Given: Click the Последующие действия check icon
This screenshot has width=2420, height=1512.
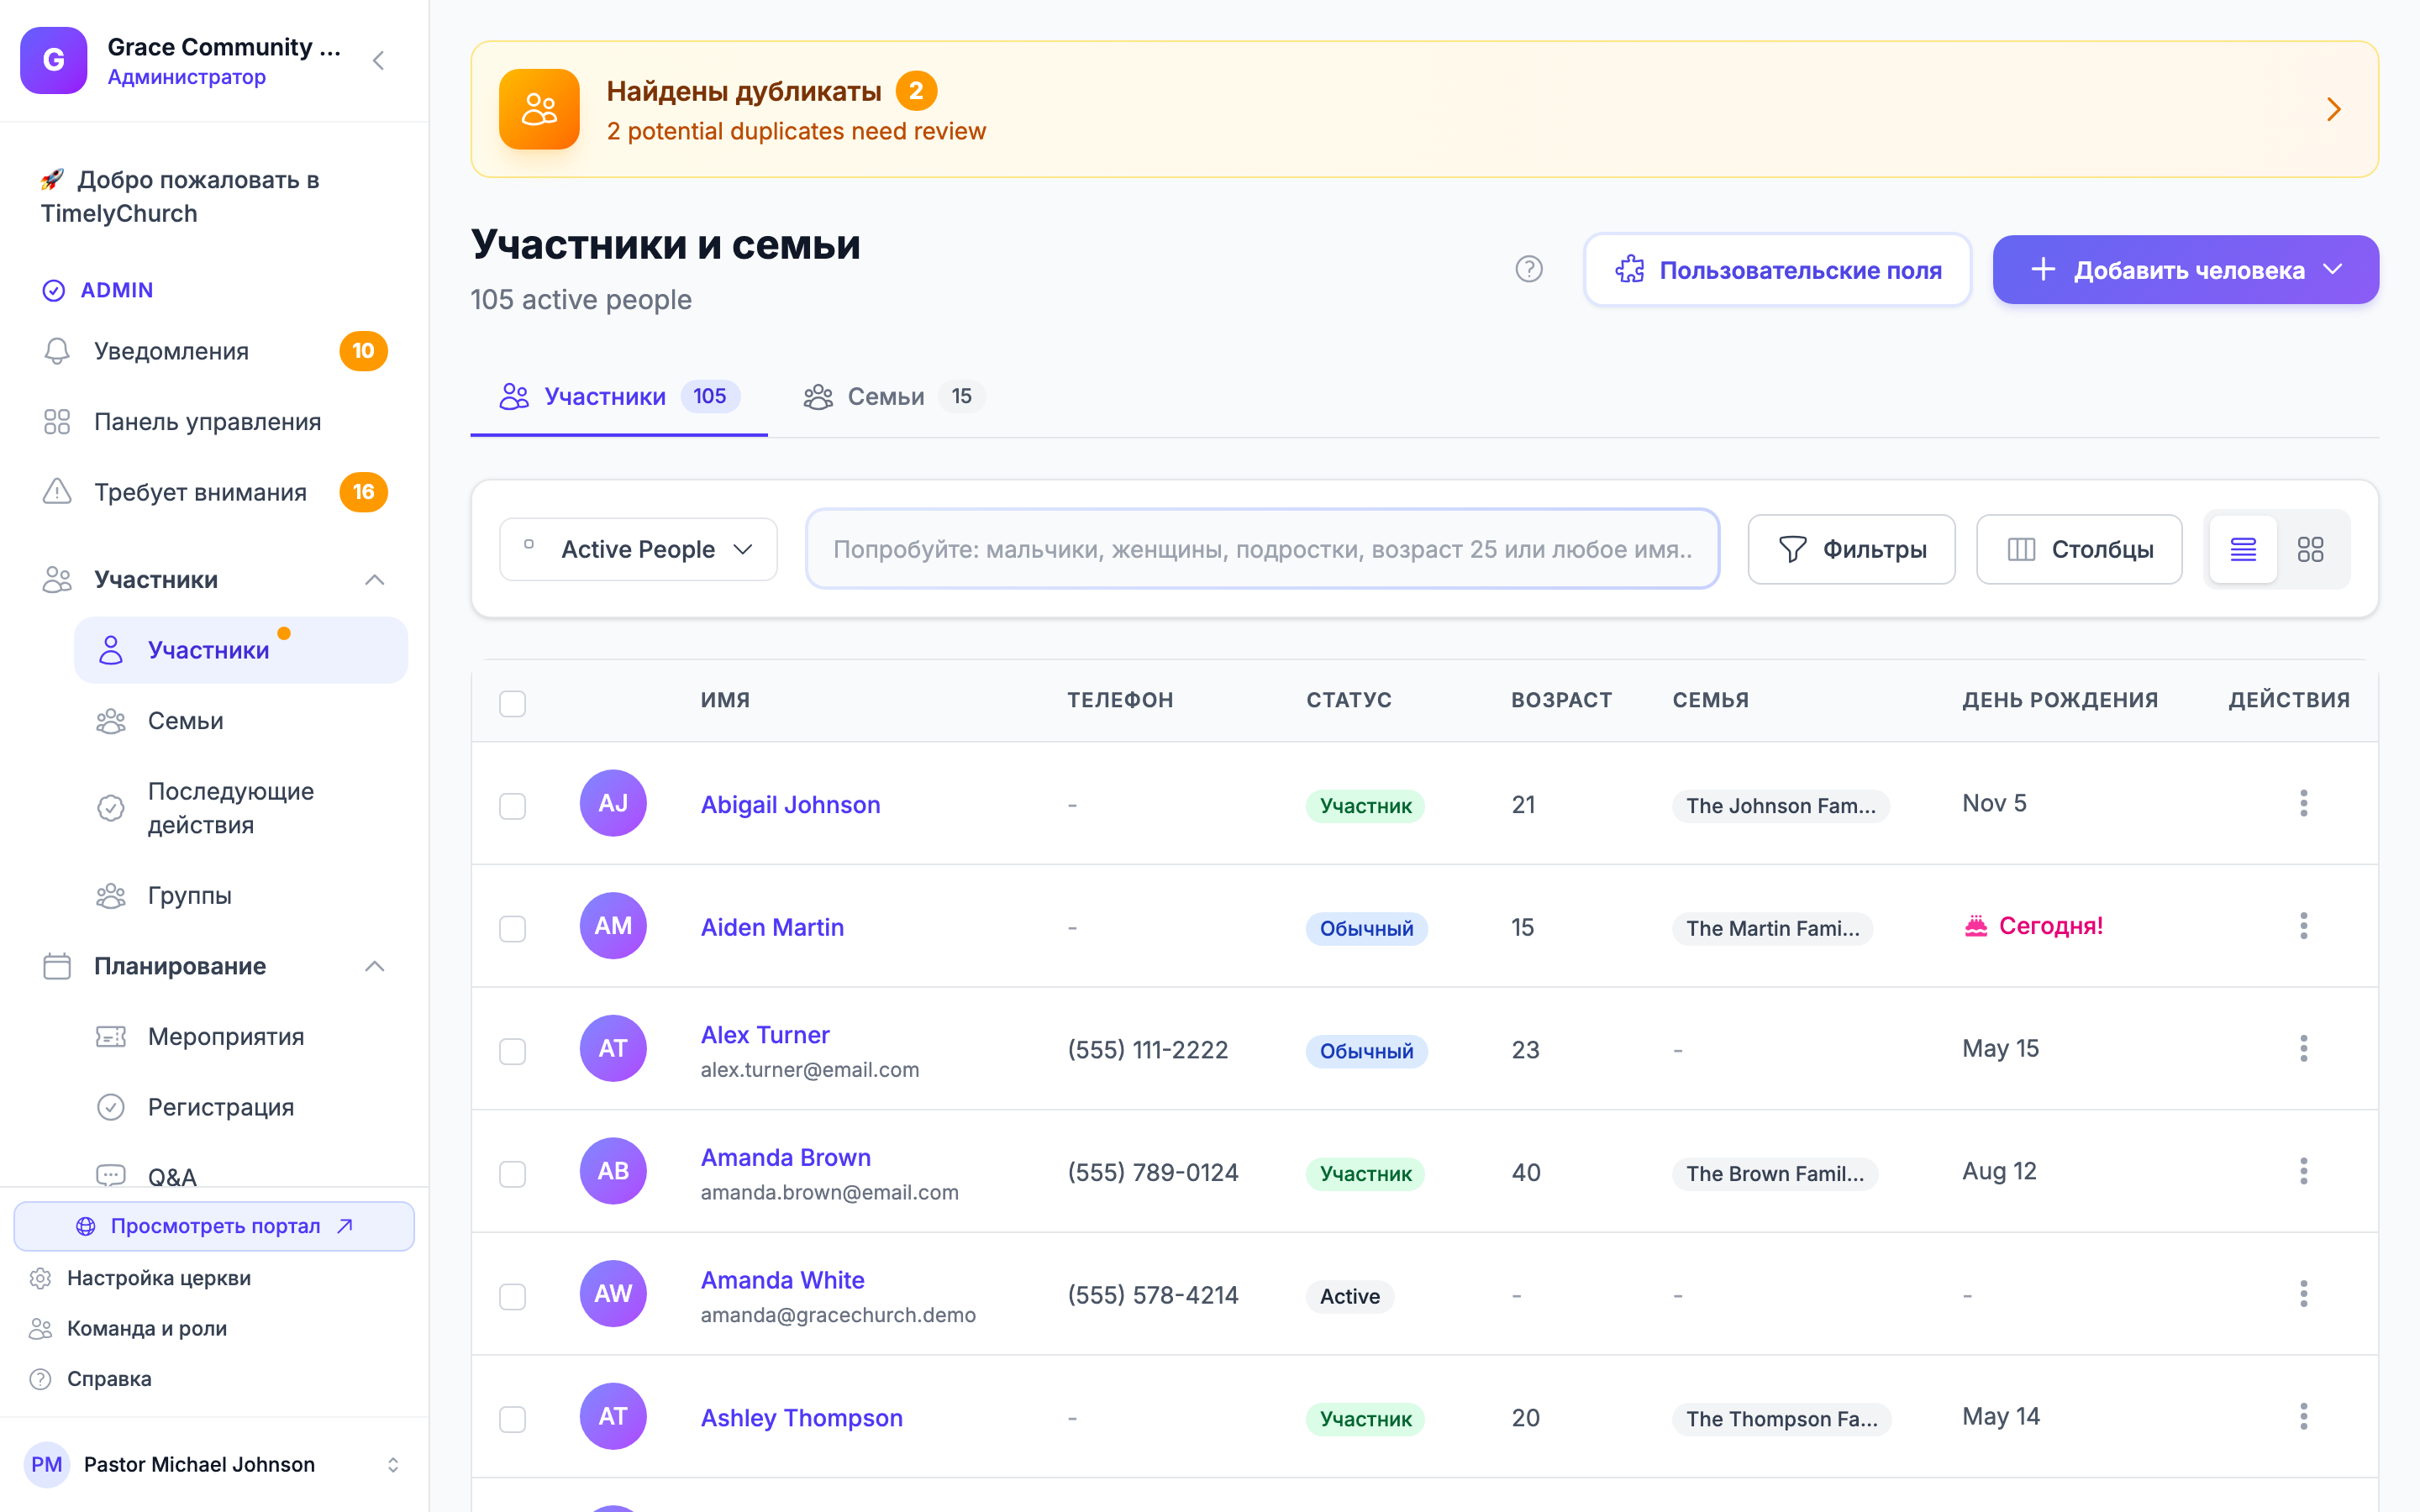Looking at the screenshot, I should point(111,808).
